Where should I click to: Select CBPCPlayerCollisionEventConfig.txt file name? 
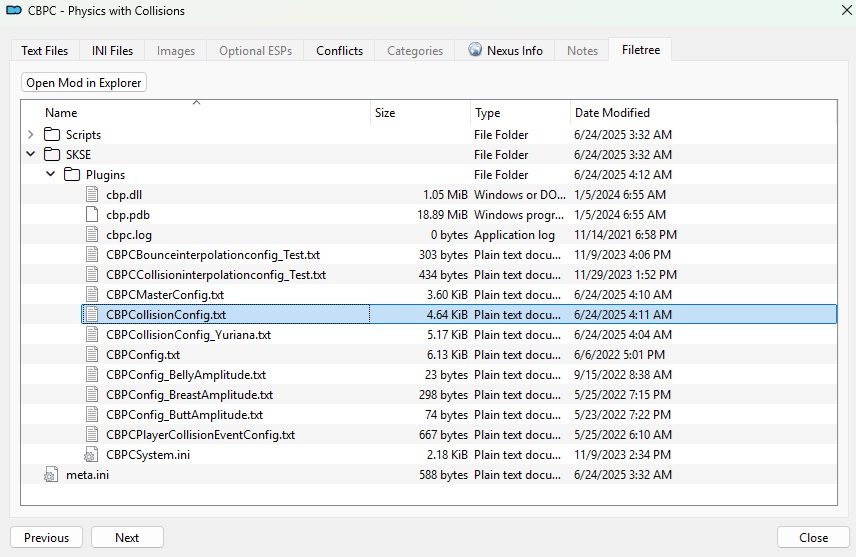[x=200, y=435]
